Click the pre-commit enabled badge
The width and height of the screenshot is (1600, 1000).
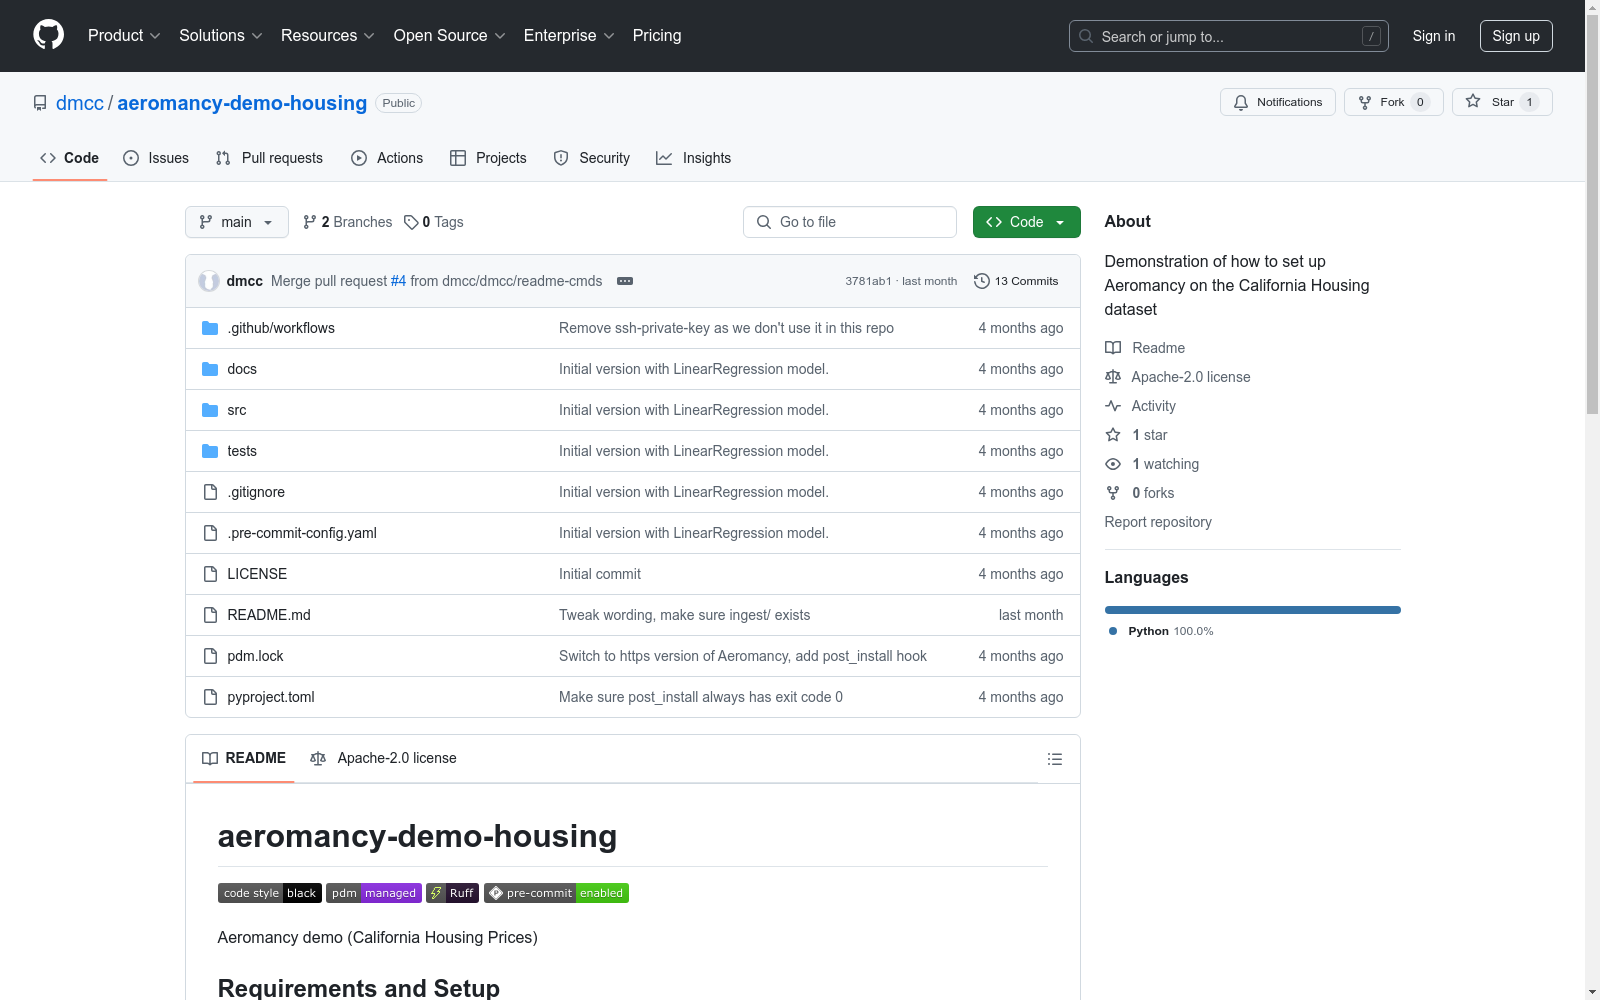556,893
